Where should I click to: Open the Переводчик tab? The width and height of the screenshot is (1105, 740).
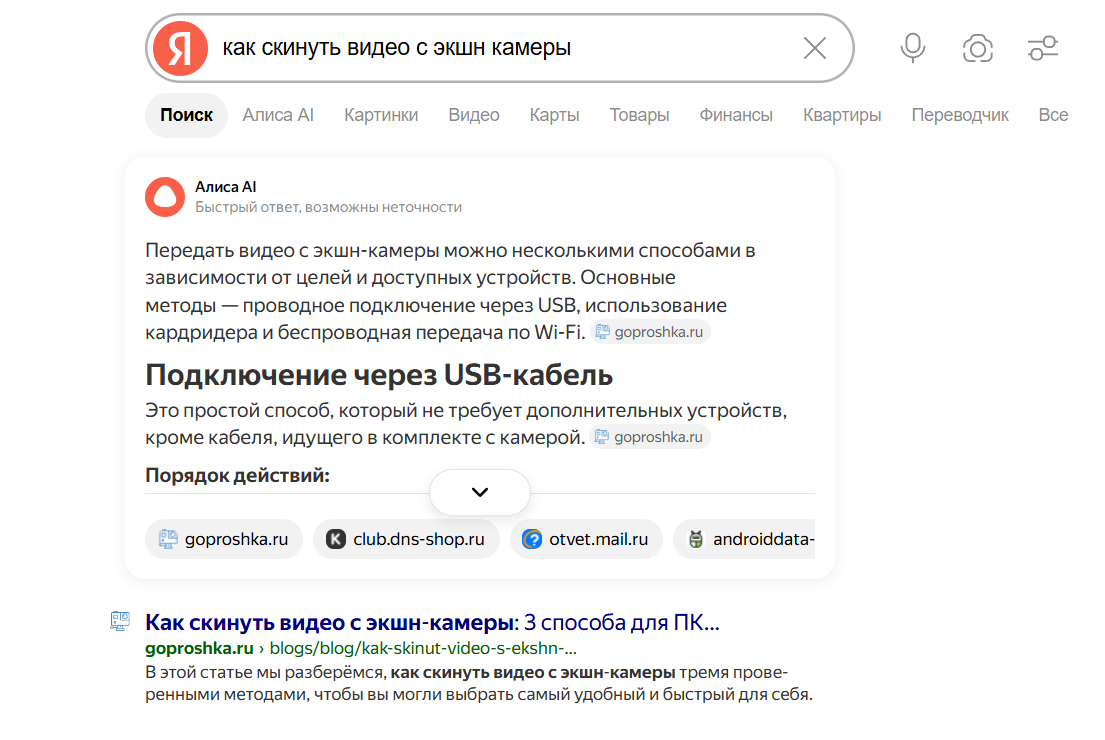click(960, 115)
